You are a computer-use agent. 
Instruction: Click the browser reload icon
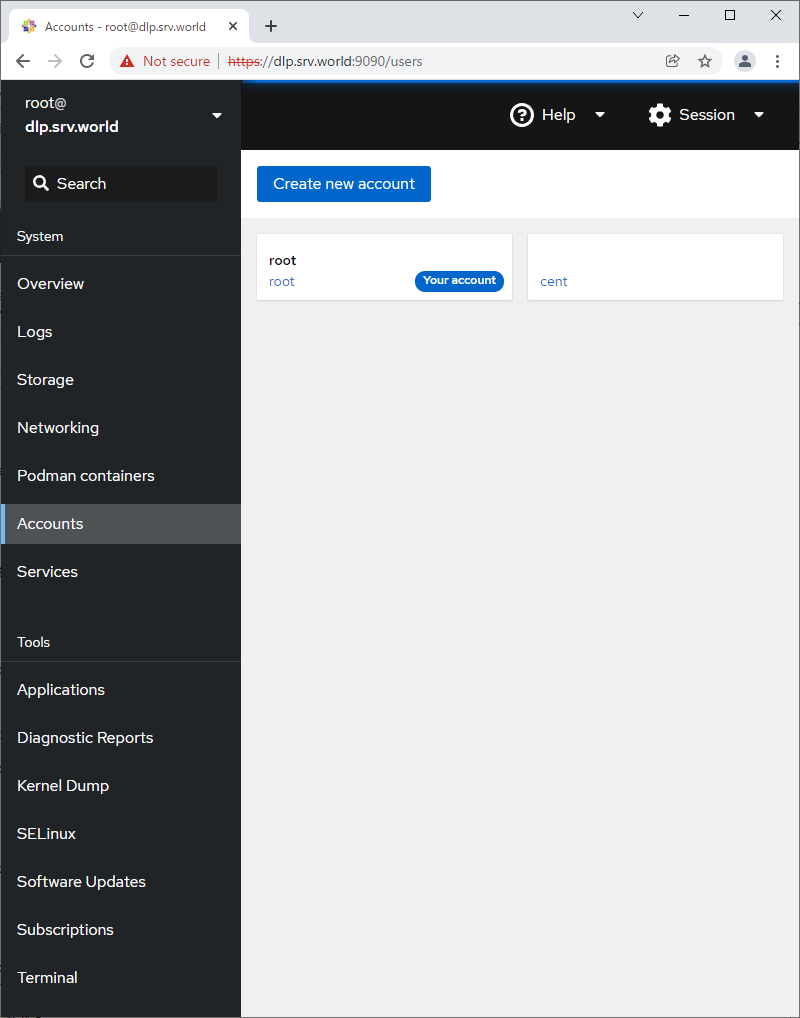(x=87, y=61)
